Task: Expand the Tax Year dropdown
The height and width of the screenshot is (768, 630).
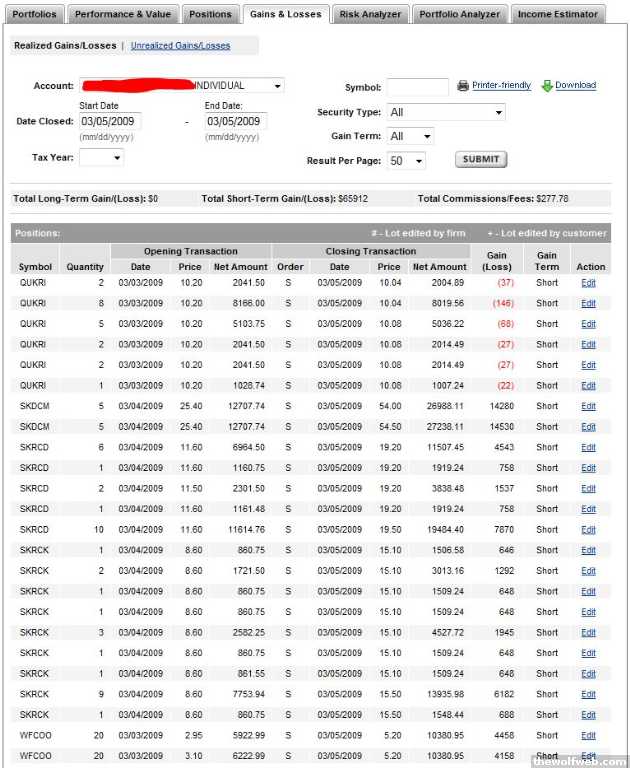Action: pyautogui.click(x=116, y=157)
